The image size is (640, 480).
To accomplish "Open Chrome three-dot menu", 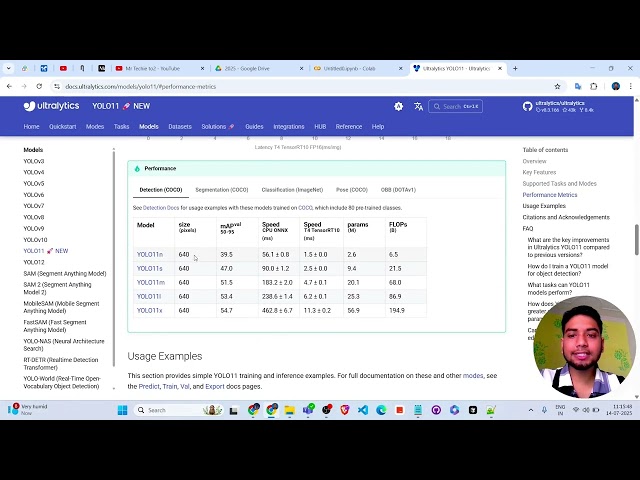I will click(631, 87).
